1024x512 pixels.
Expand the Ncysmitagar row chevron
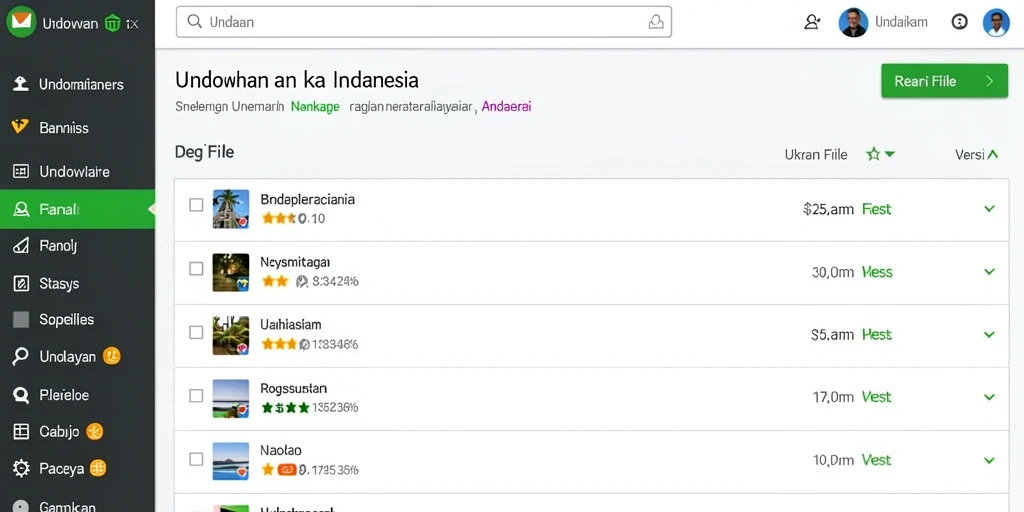pos(989,272)
